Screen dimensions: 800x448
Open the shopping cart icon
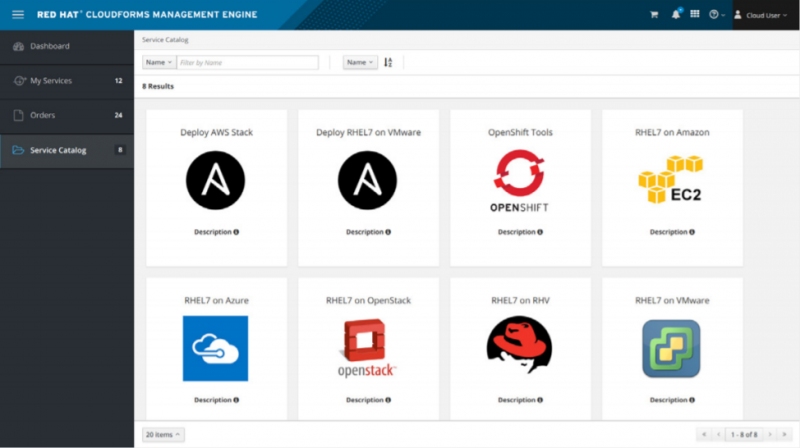(x=654, y=15)
